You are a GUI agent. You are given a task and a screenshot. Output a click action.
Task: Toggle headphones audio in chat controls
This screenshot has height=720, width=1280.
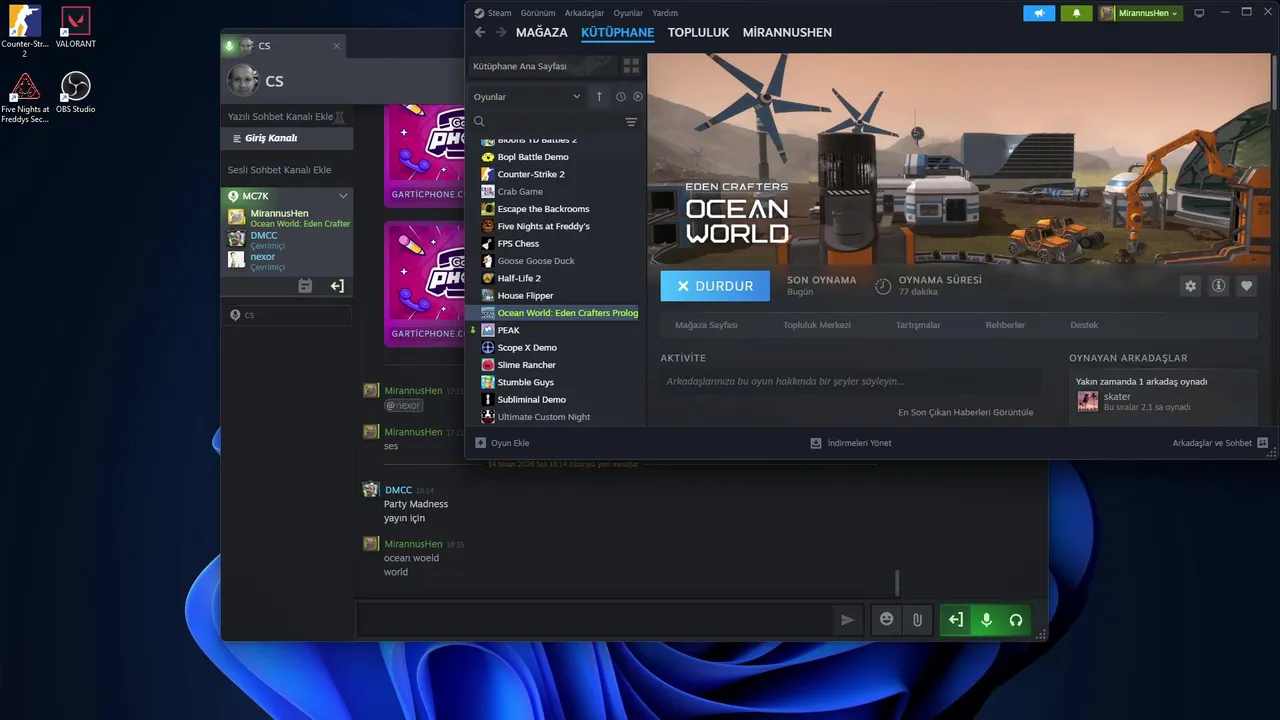click(x=1016, y=620)
